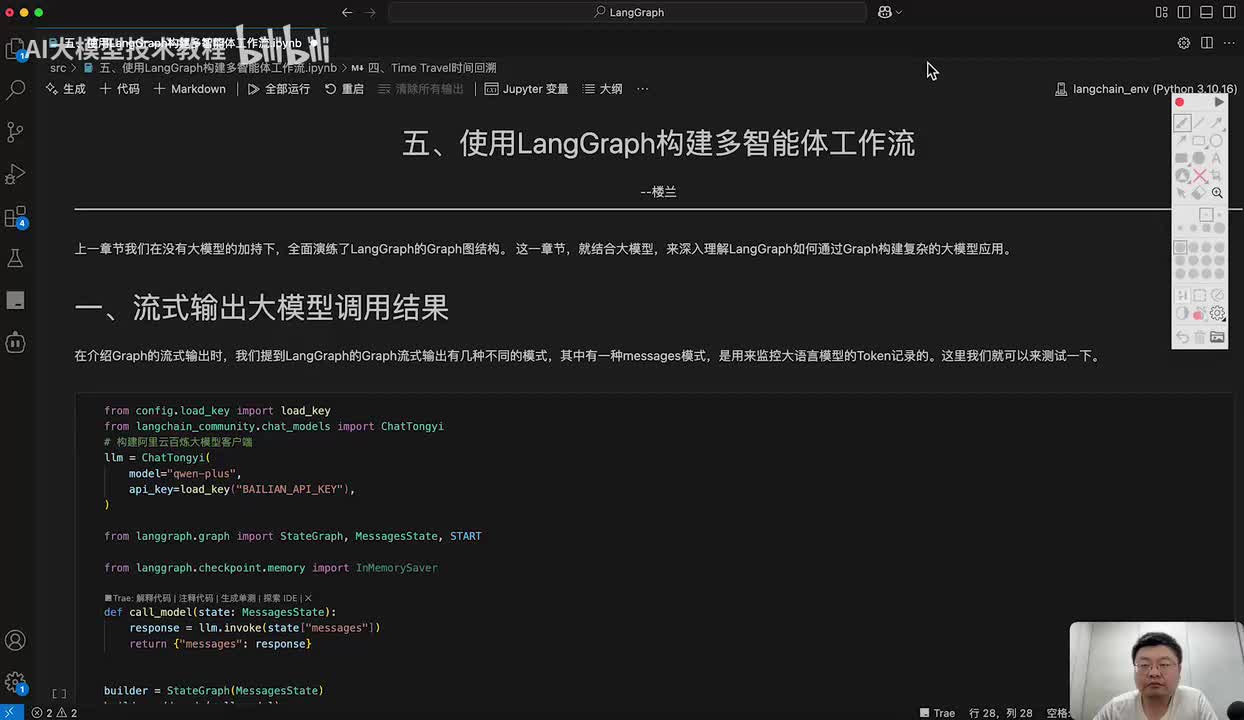Toggle the secondary sidebar visibility

(1228, 12)
